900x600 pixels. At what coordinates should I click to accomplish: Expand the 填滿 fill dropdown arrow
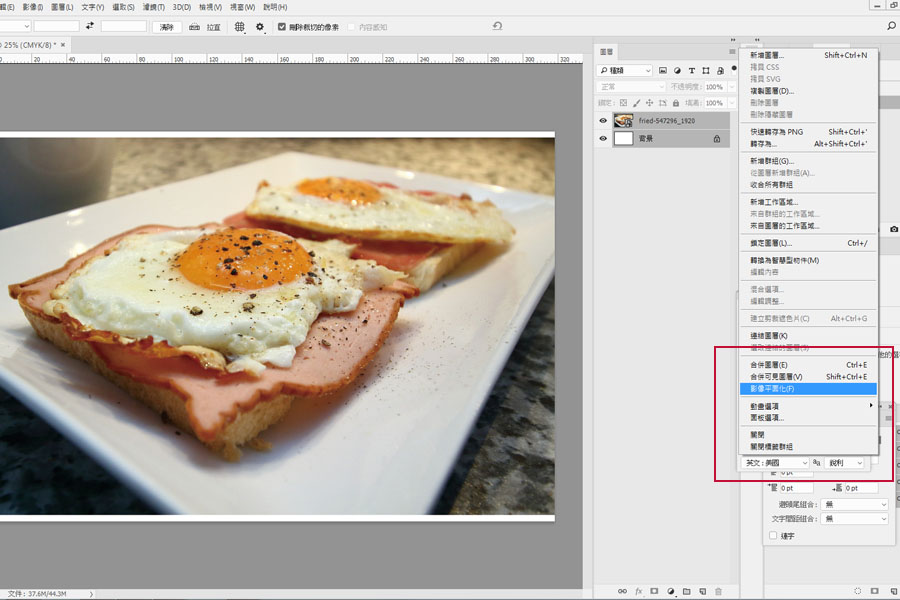tap(732, 103)
